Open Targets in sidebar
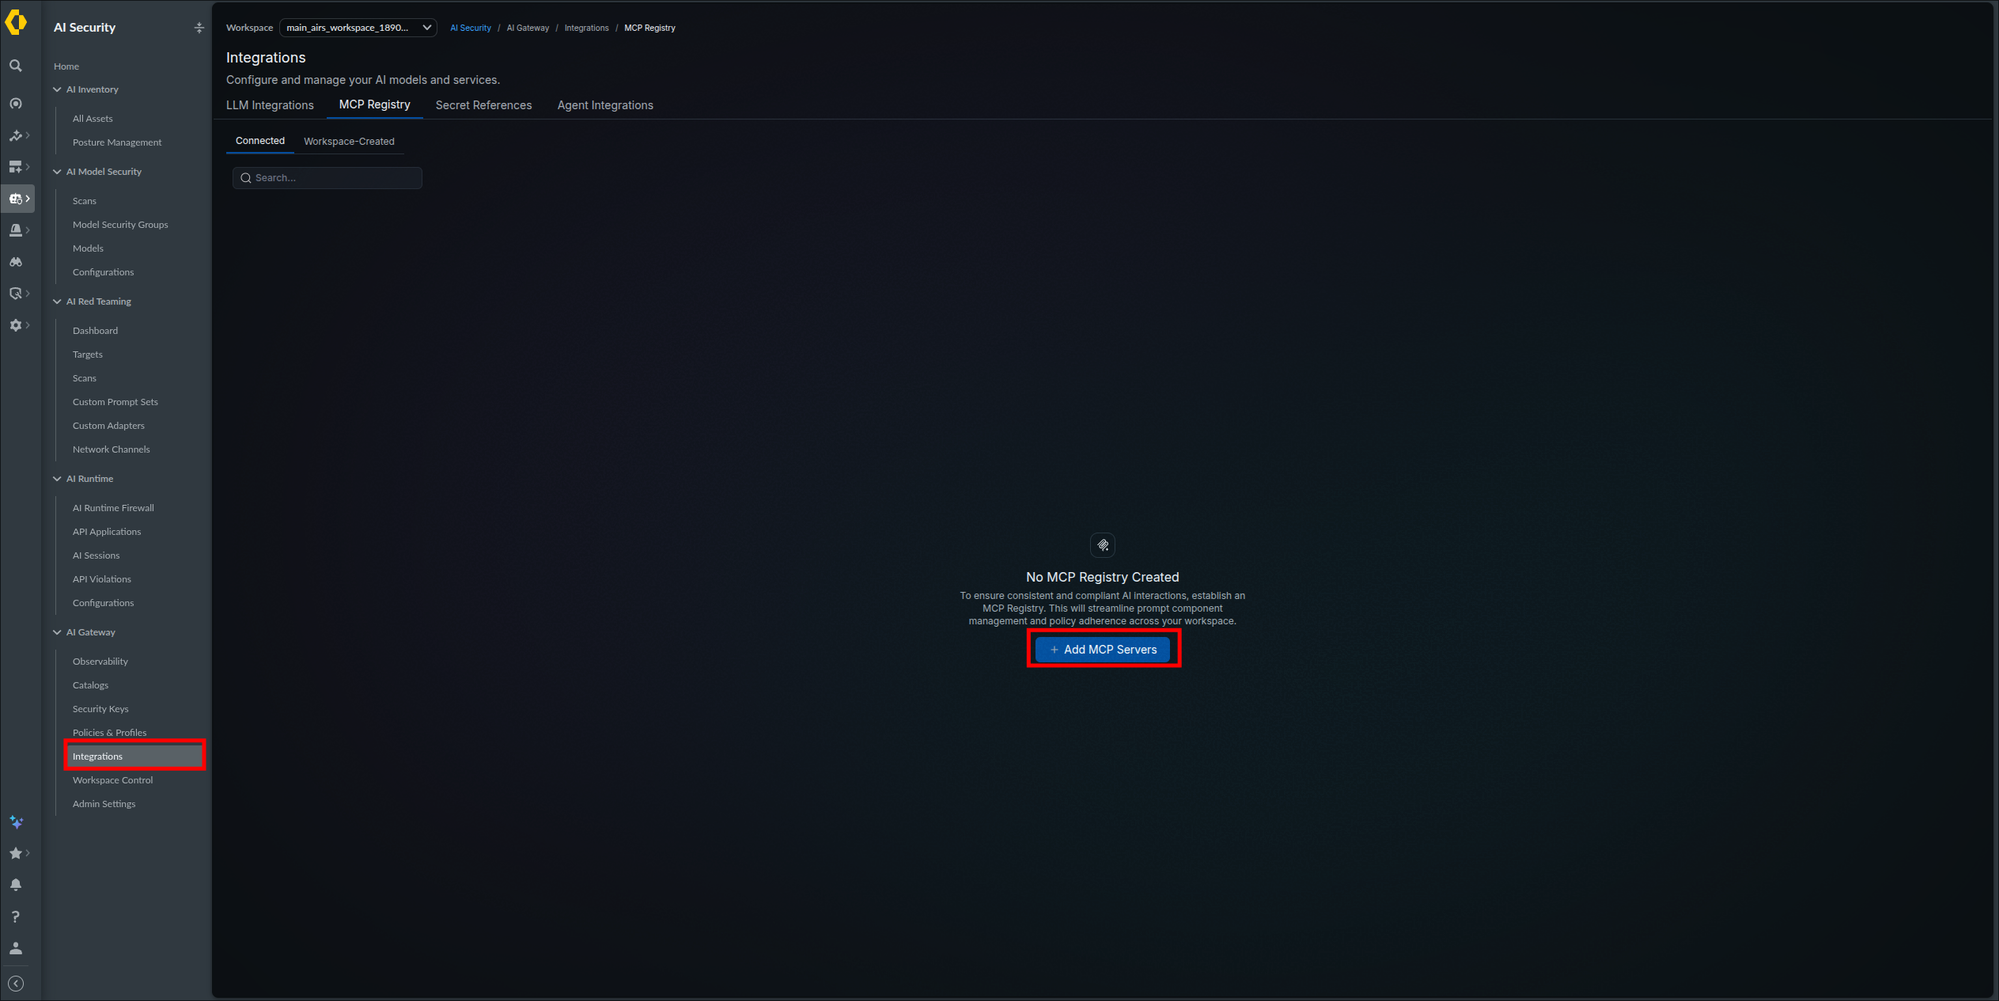Viewport: 1999px width, 1001px height. [88, 355]
